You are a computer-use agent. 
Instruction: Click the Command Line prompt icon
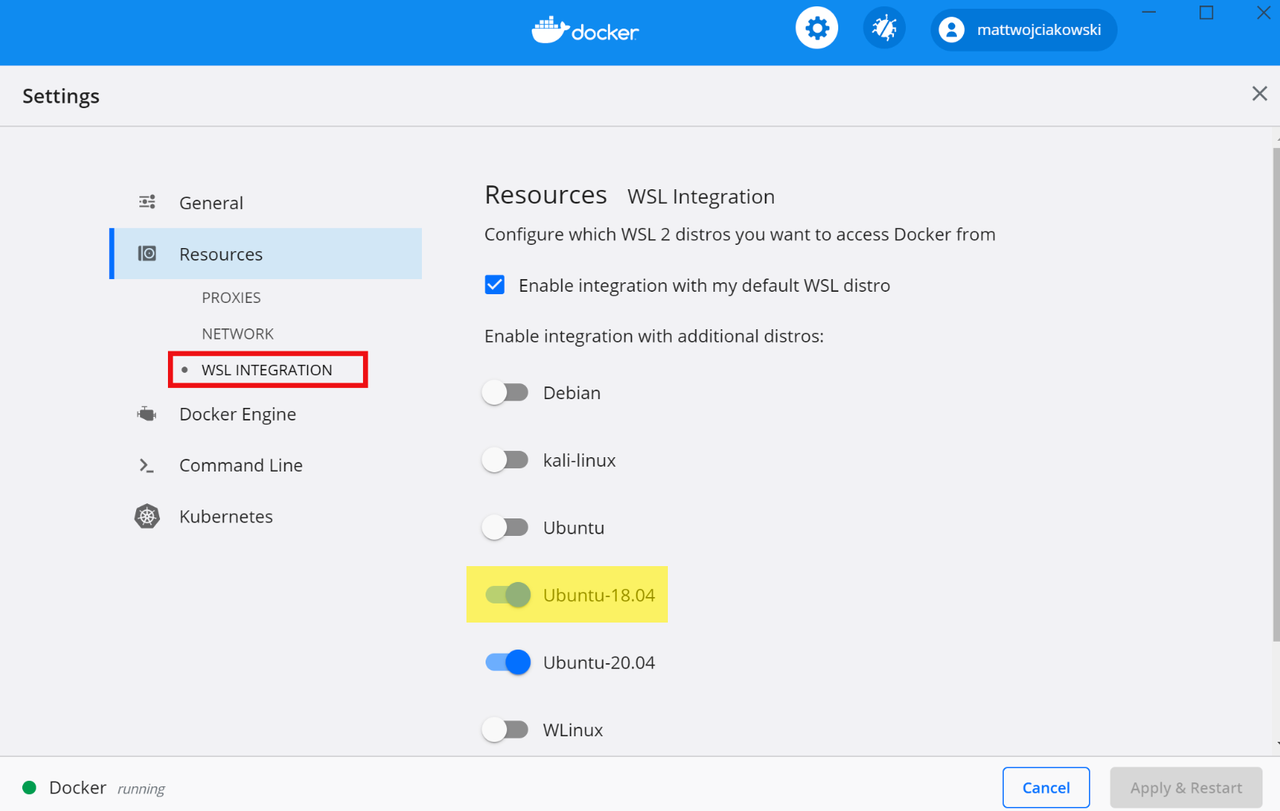147,465
